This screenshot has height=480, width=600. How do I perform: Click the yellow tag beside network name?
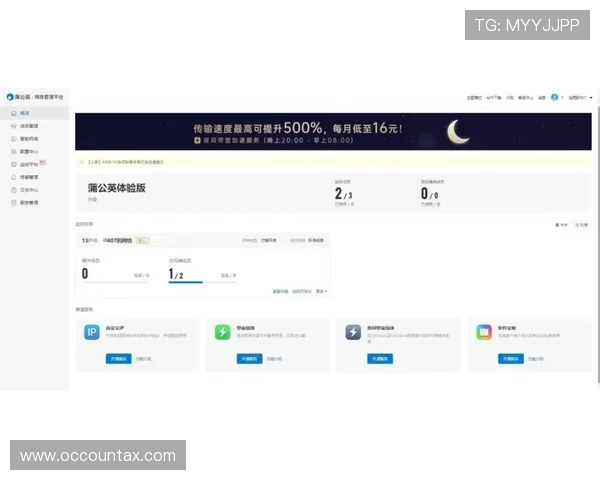143,240
